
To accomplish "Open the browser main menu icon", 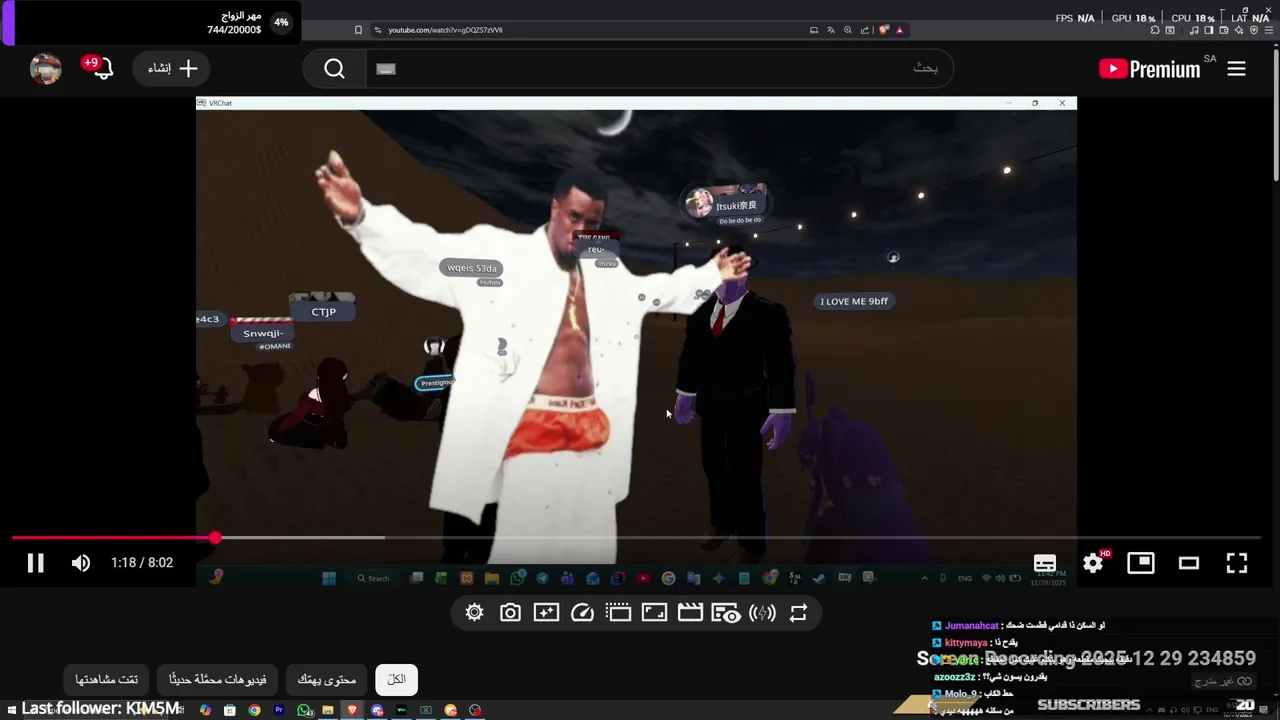I will (x=1269, y=30).
